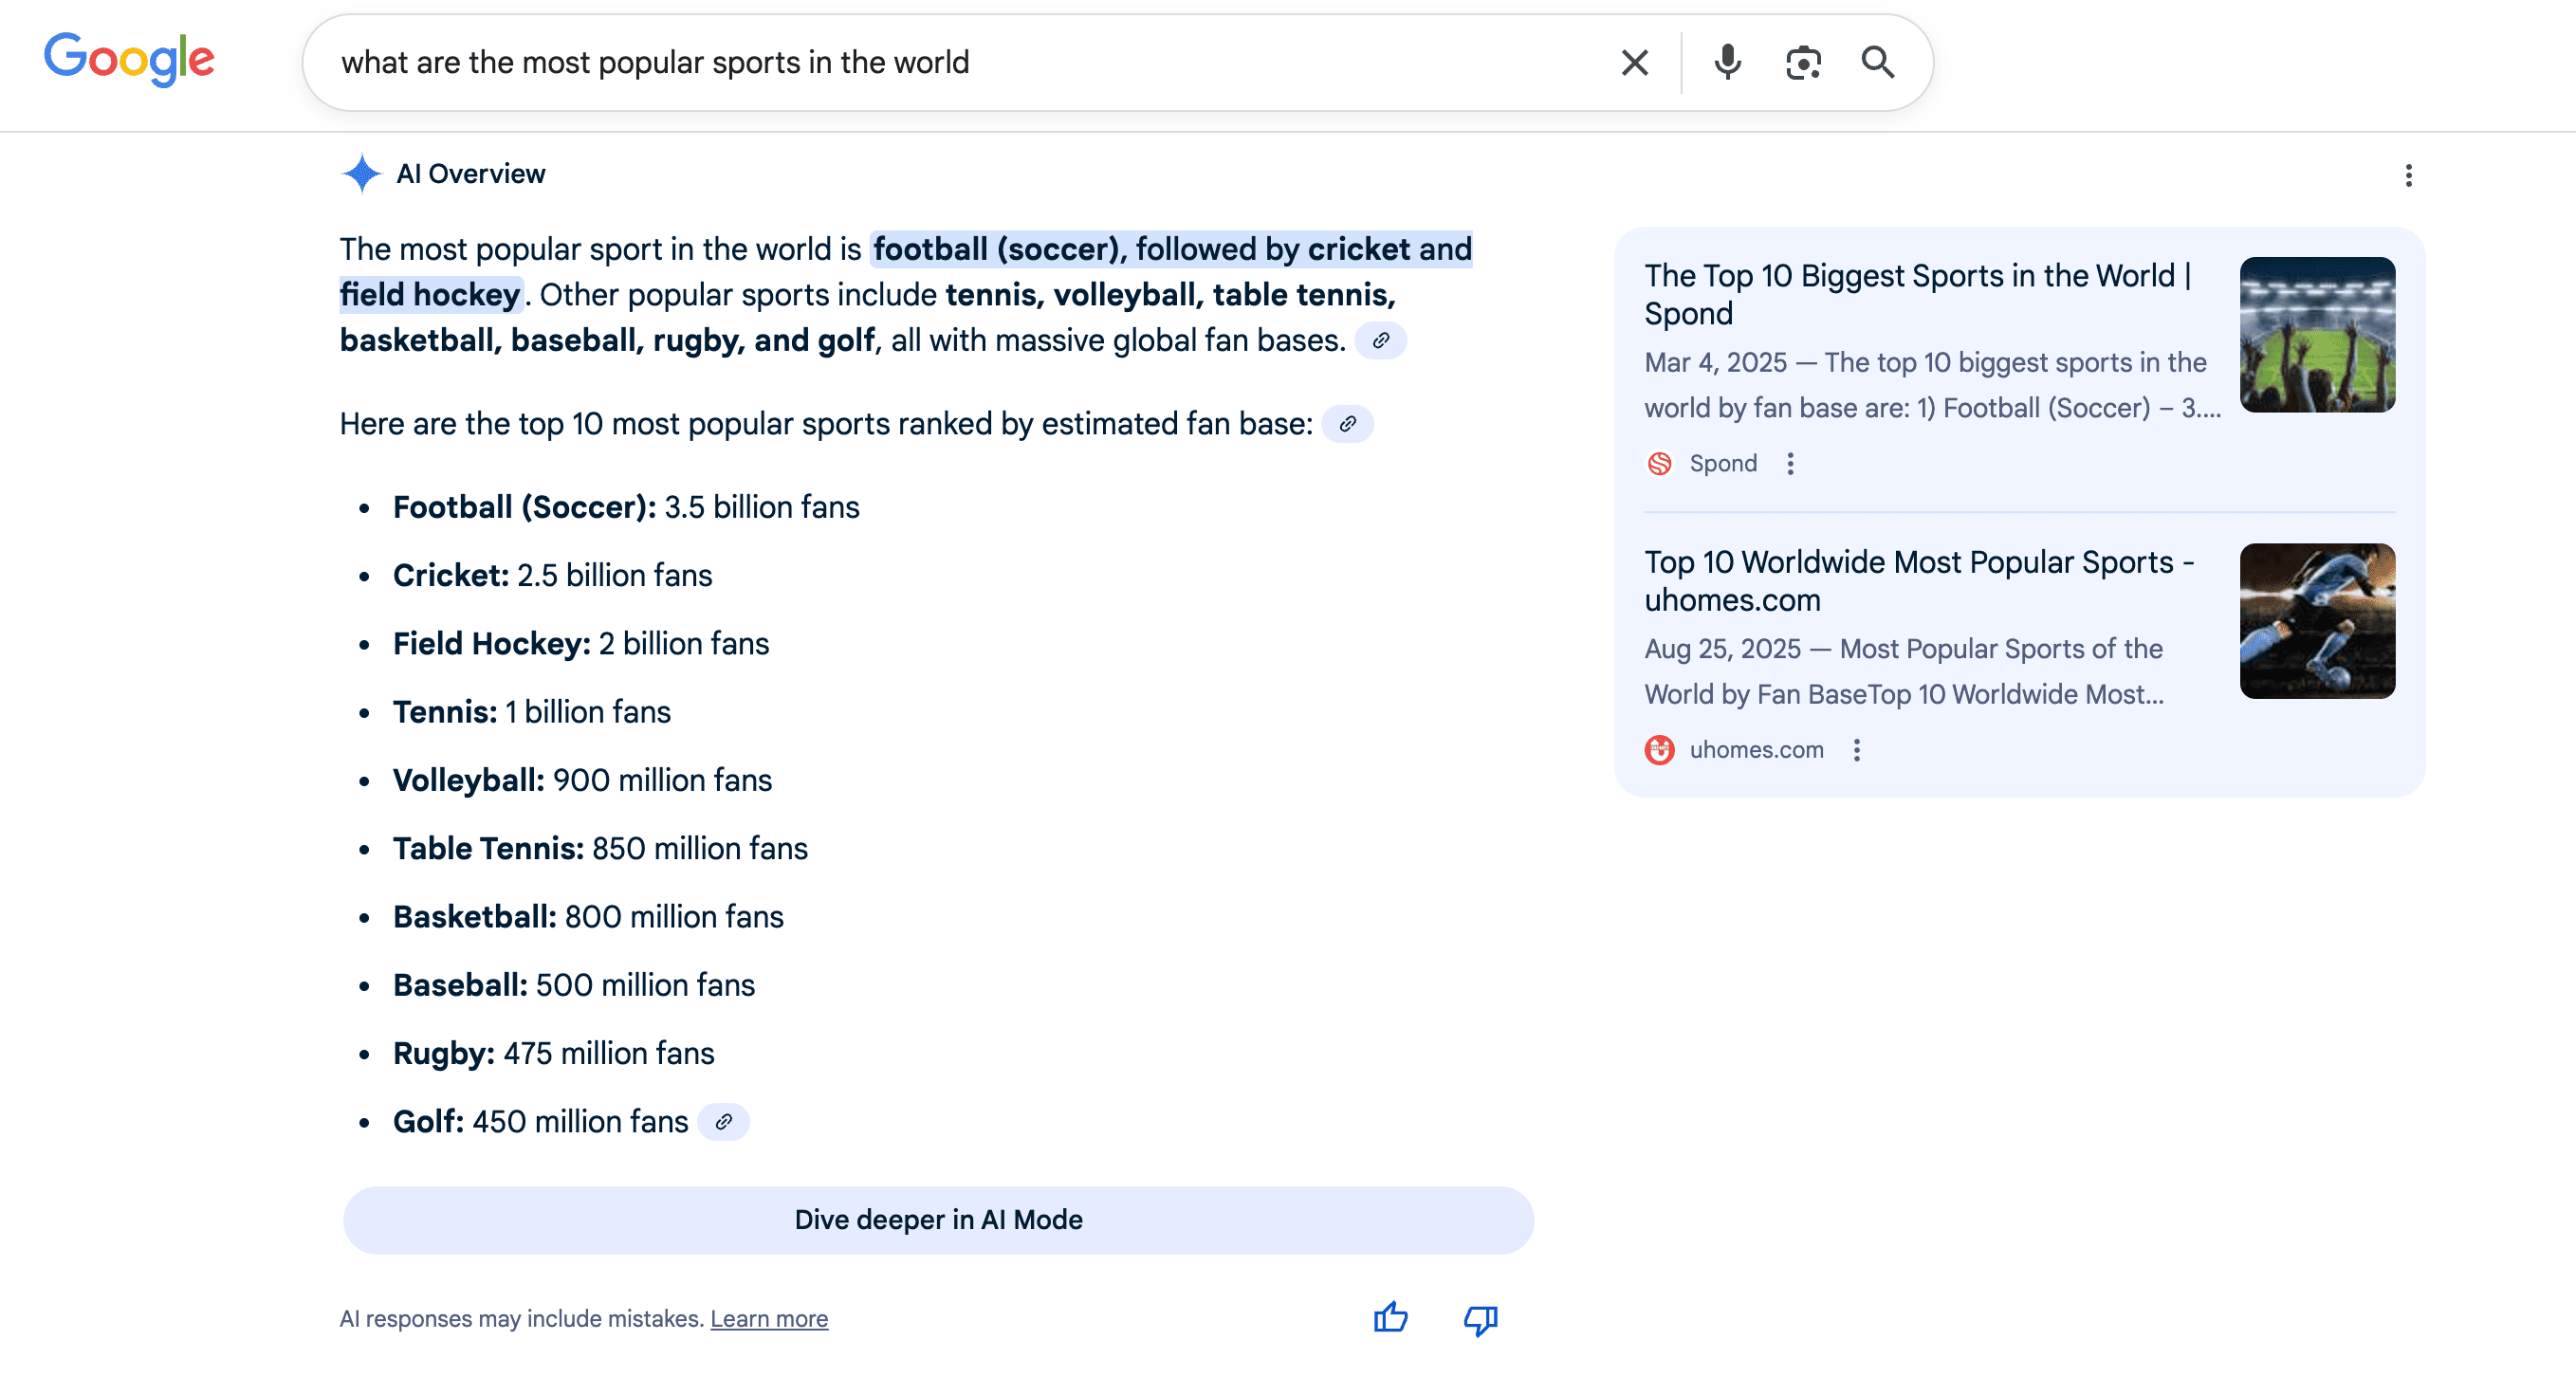Clear the search query with X icon

1634,63
